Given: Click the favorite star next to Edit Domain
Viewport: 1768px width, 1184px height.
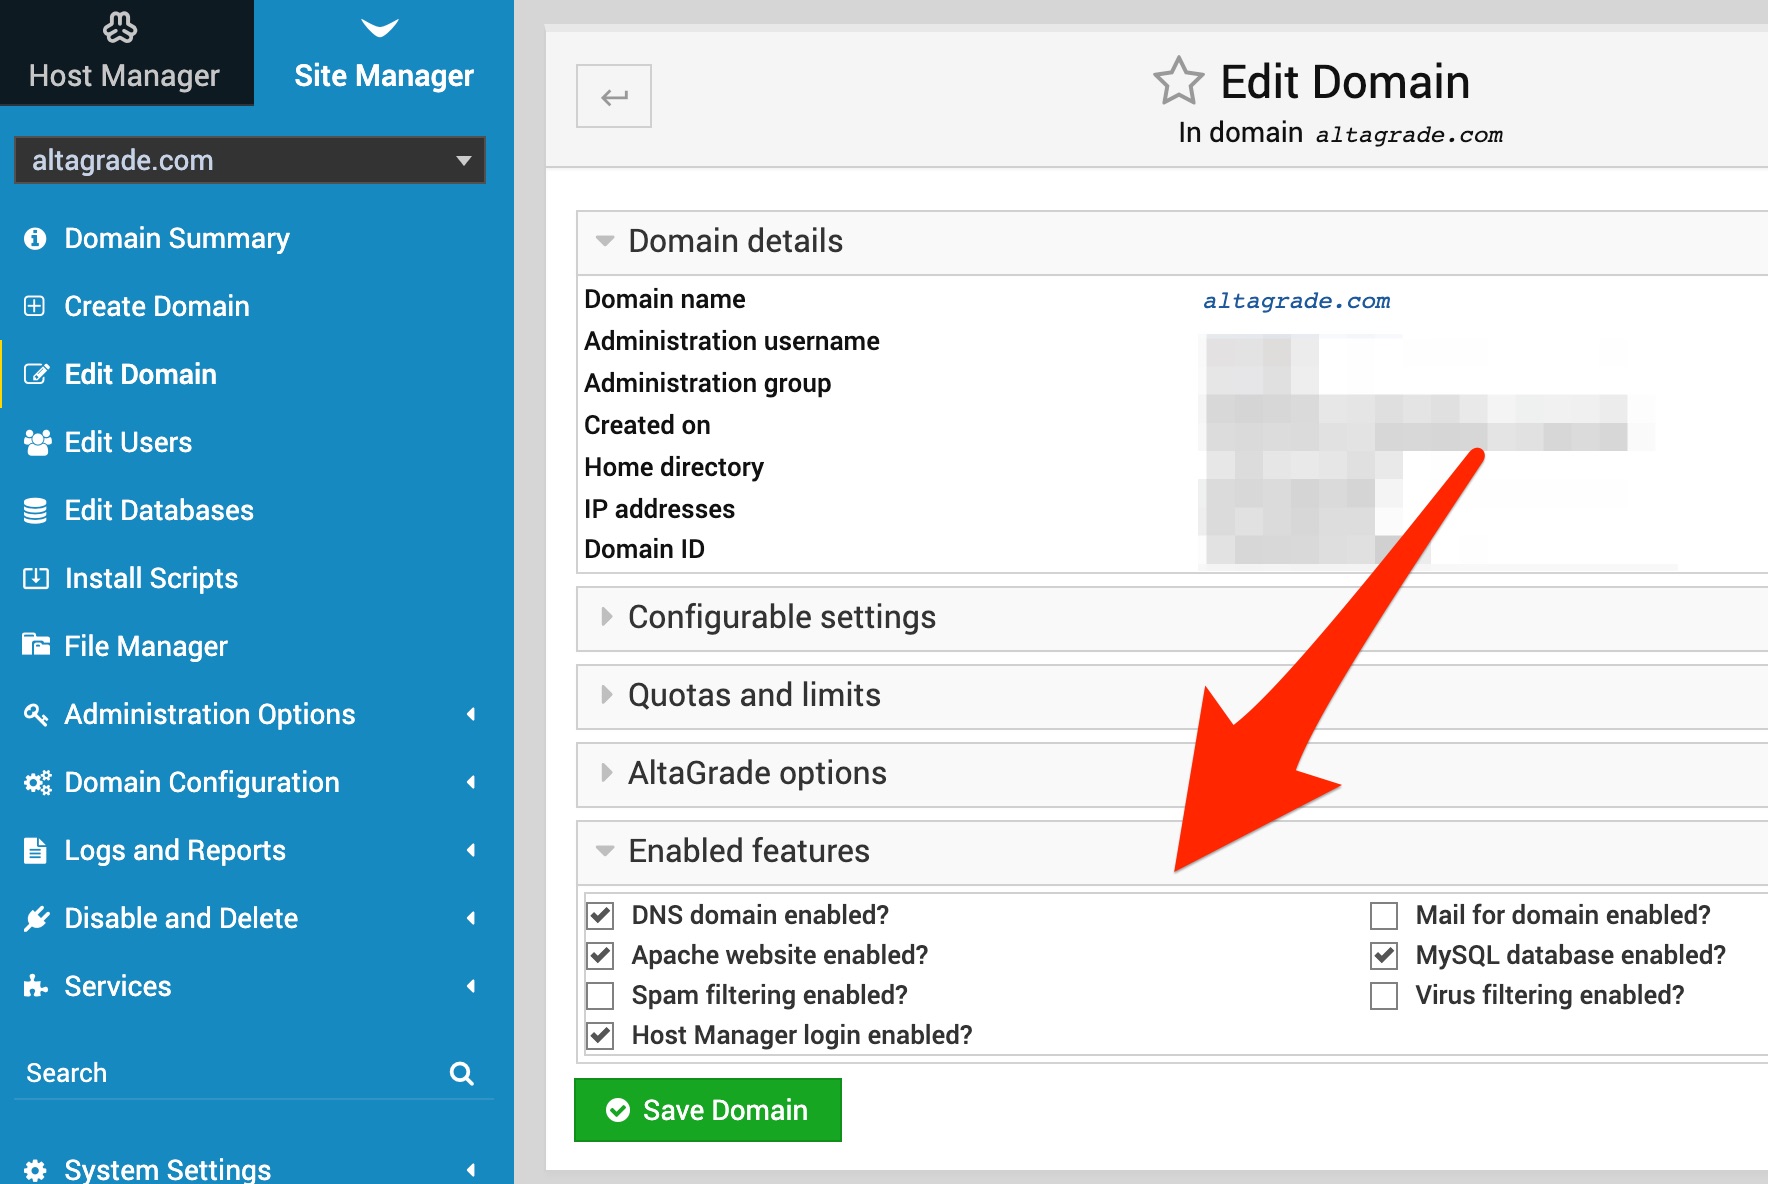Looking at the screenshot, I should (1178, 81).
